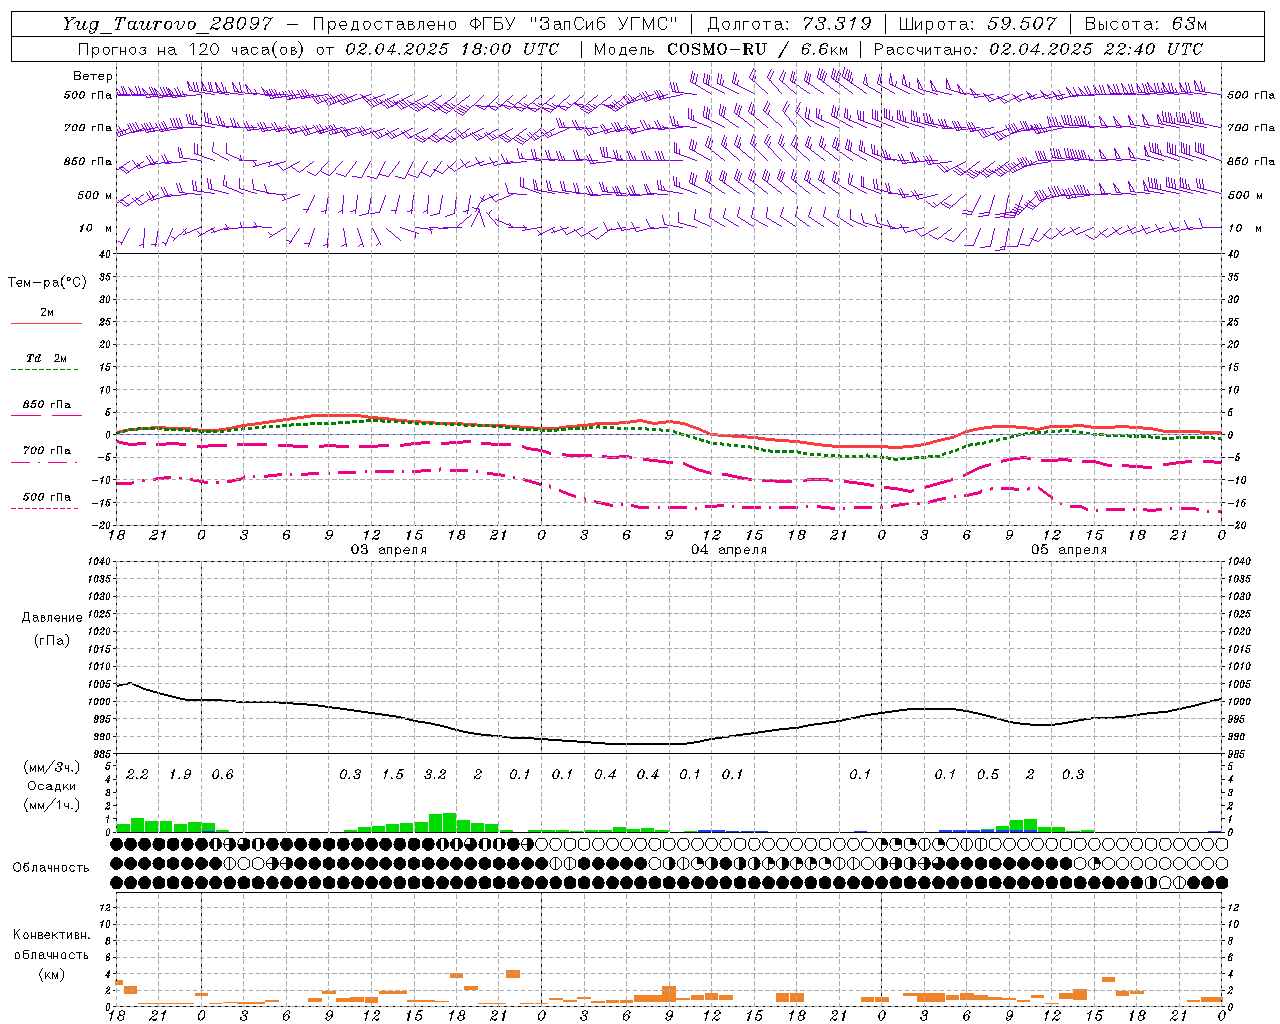
Task: Click the precipitation value 1.9
Action: 179,775
